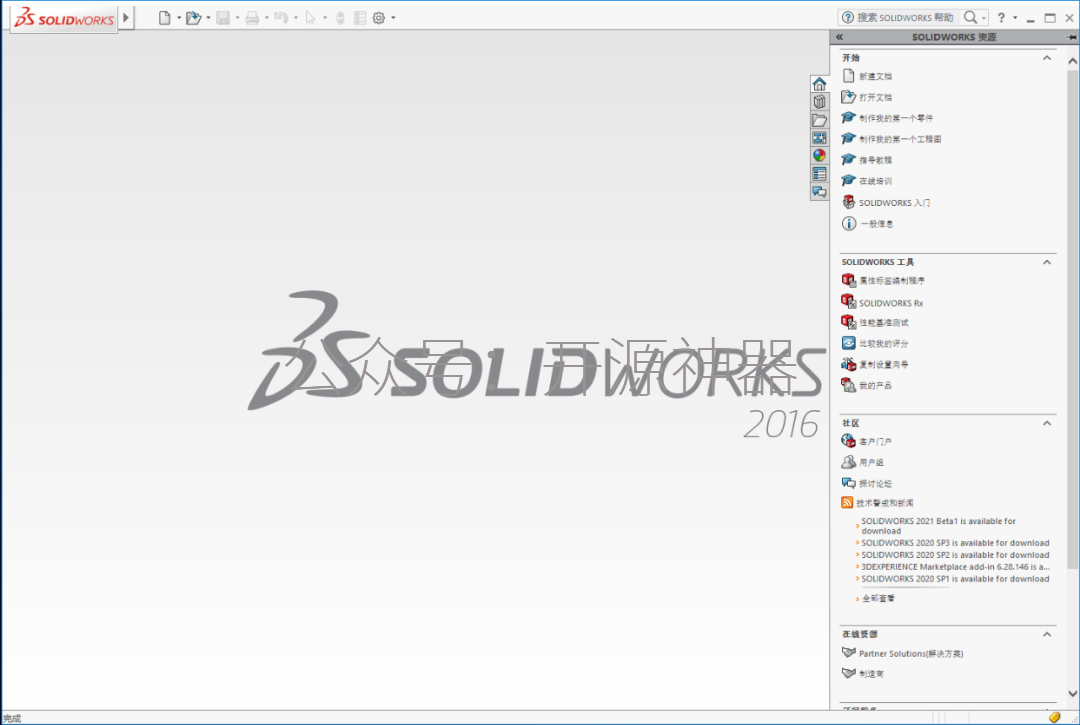This screenshot has width=1080, height=725.
Task: Click the Save toolbar icon
Action: tap(222, 18)
